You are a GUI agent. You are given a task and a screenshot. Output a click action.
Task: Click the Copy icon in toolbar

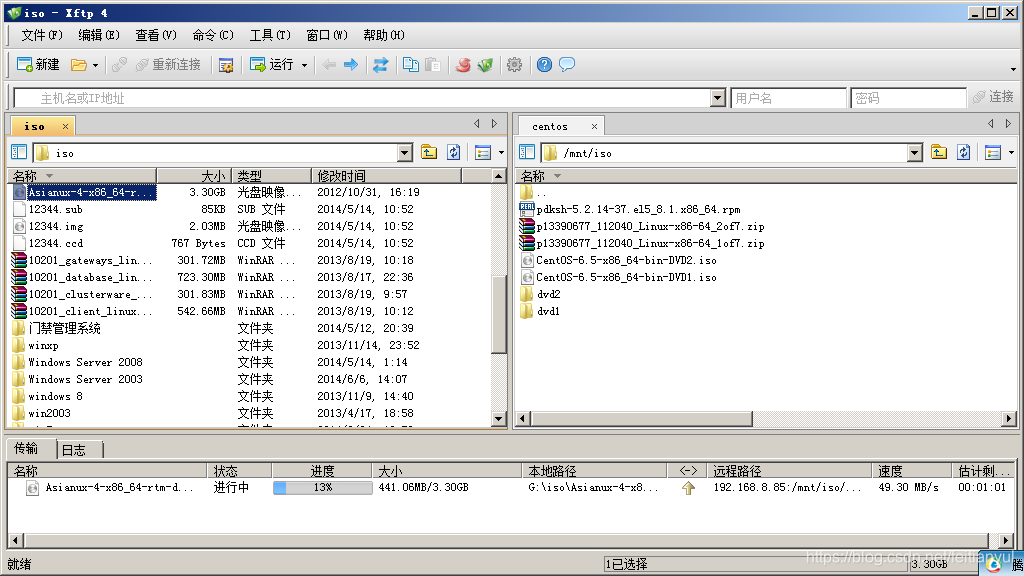coord(411,65)
